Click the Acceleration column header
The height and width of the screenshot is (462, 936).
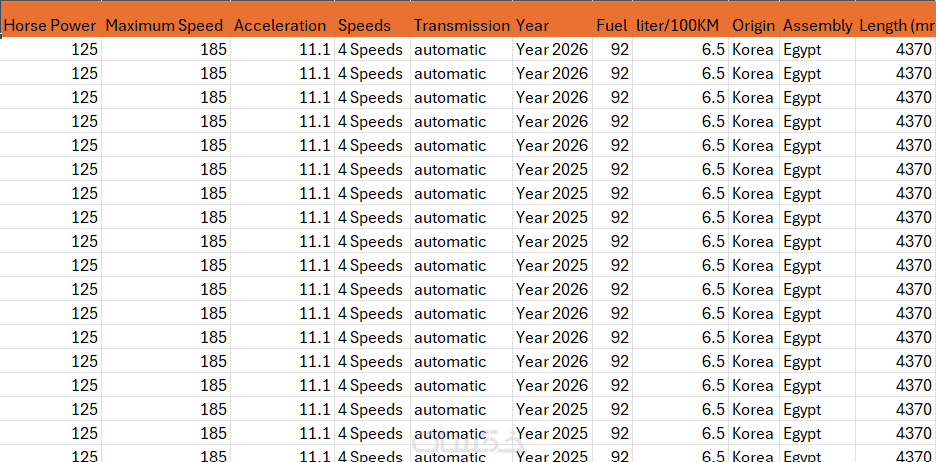tap(280, 25)
